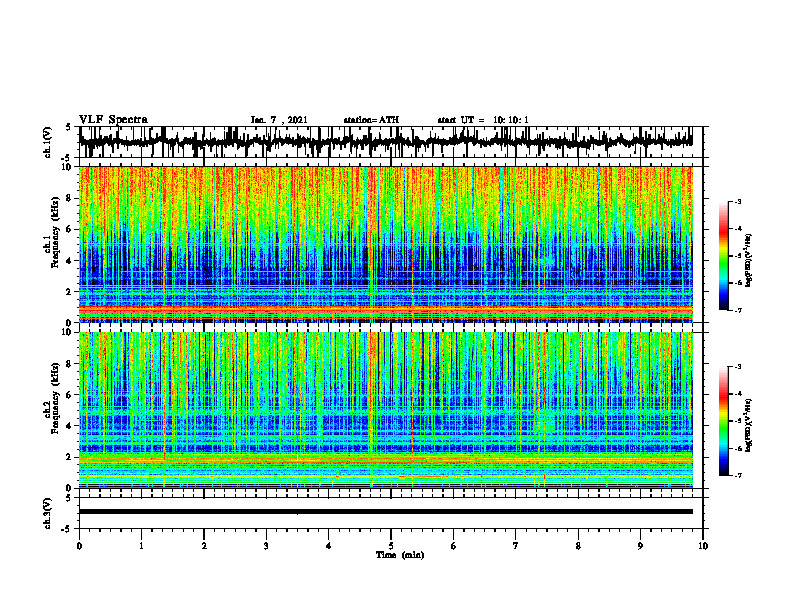The height and width of the screenshot is (612, 792).
Task: Click the '6' kHz tick of ch.1 spectrogram
Action: [x=70, y=229]
